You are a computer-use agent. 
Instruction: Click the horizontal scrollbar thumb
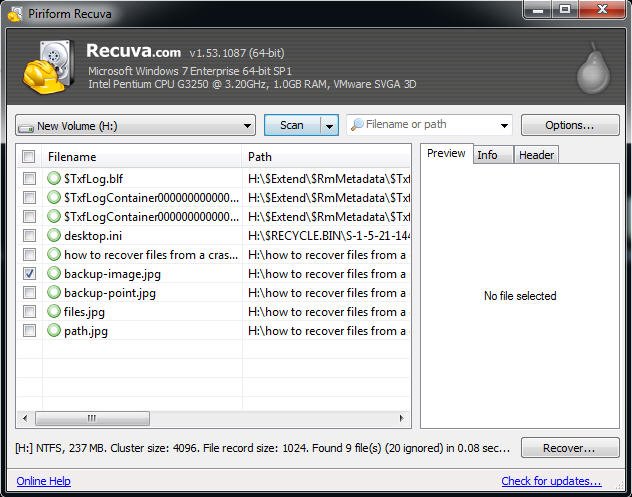tap(92, 418)
